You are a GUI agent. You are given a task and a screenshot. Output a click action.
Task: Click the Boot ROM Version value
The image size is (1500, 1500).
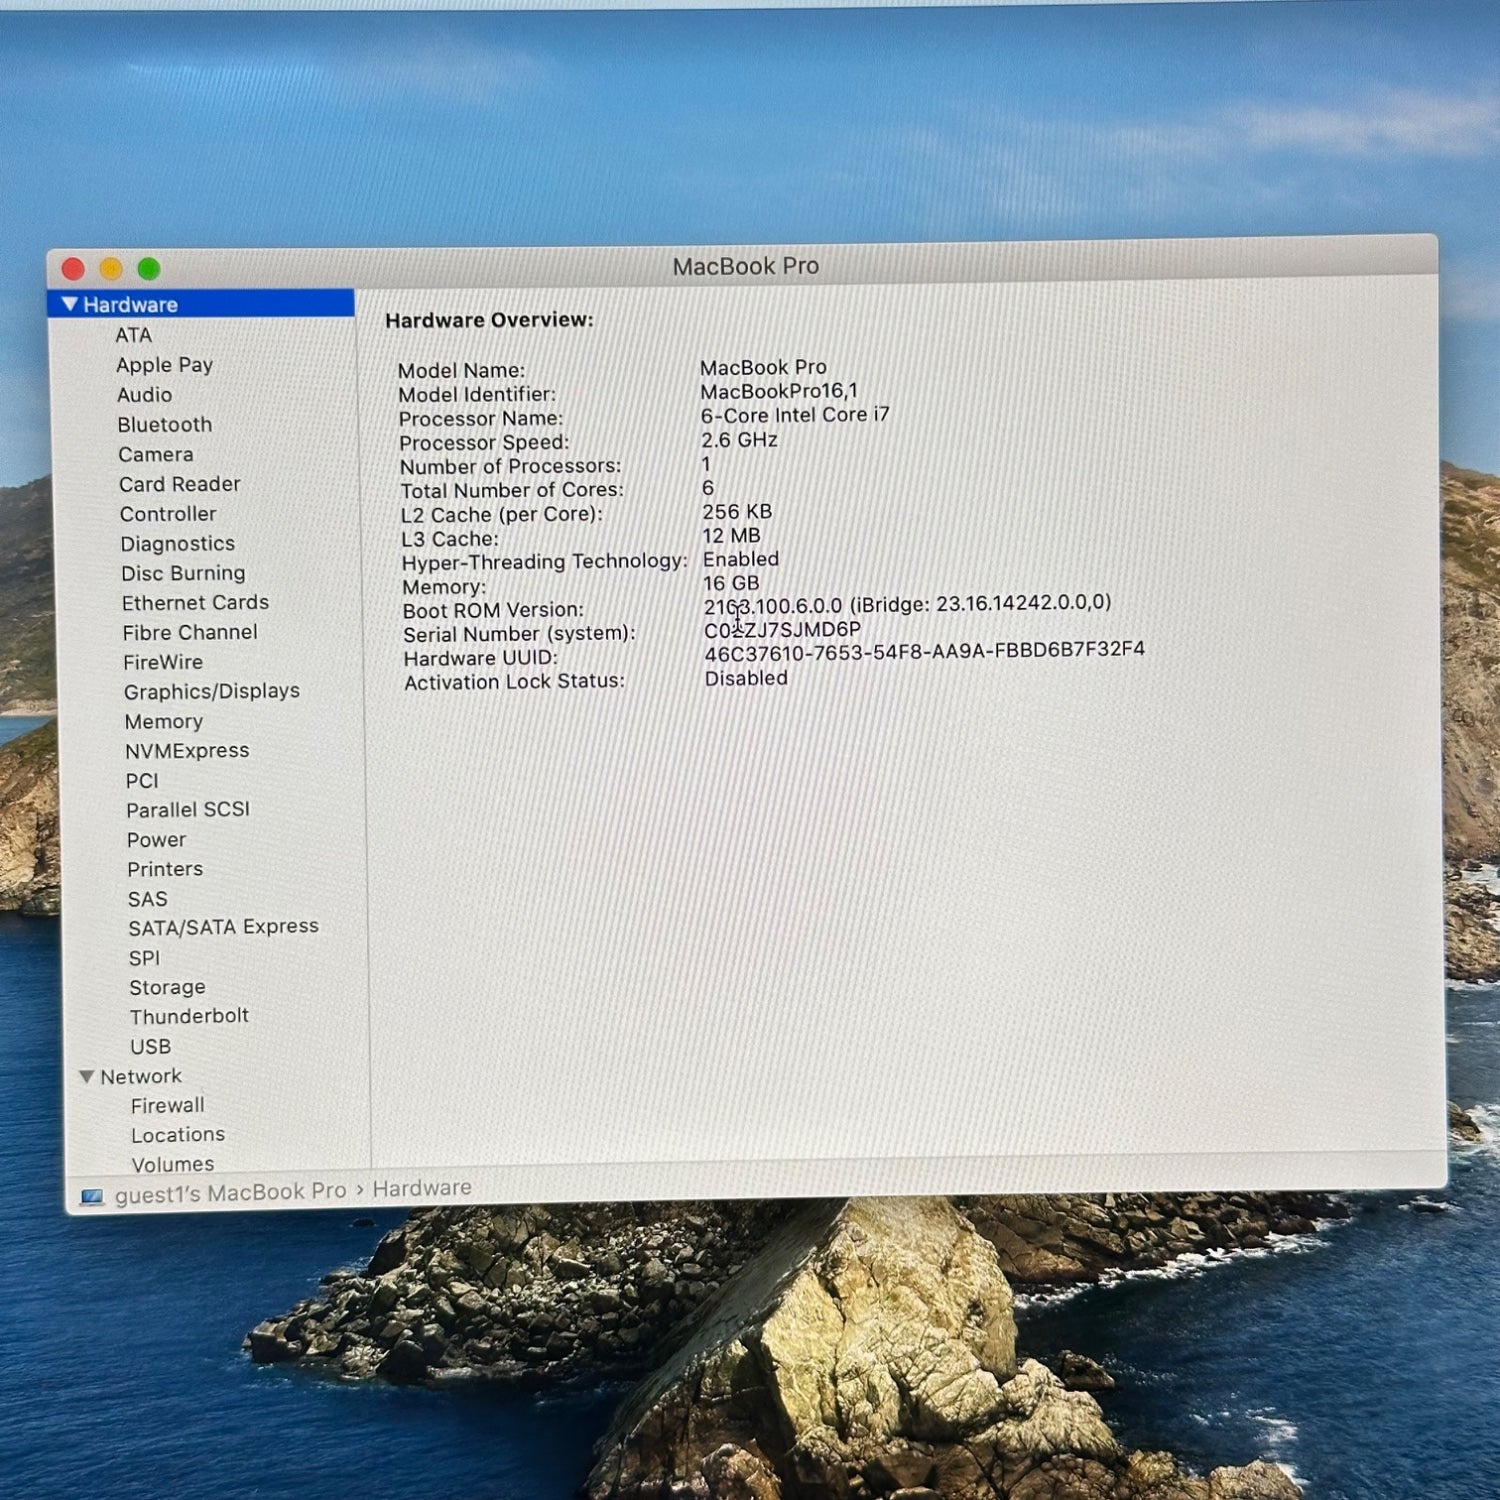(907, 604)
